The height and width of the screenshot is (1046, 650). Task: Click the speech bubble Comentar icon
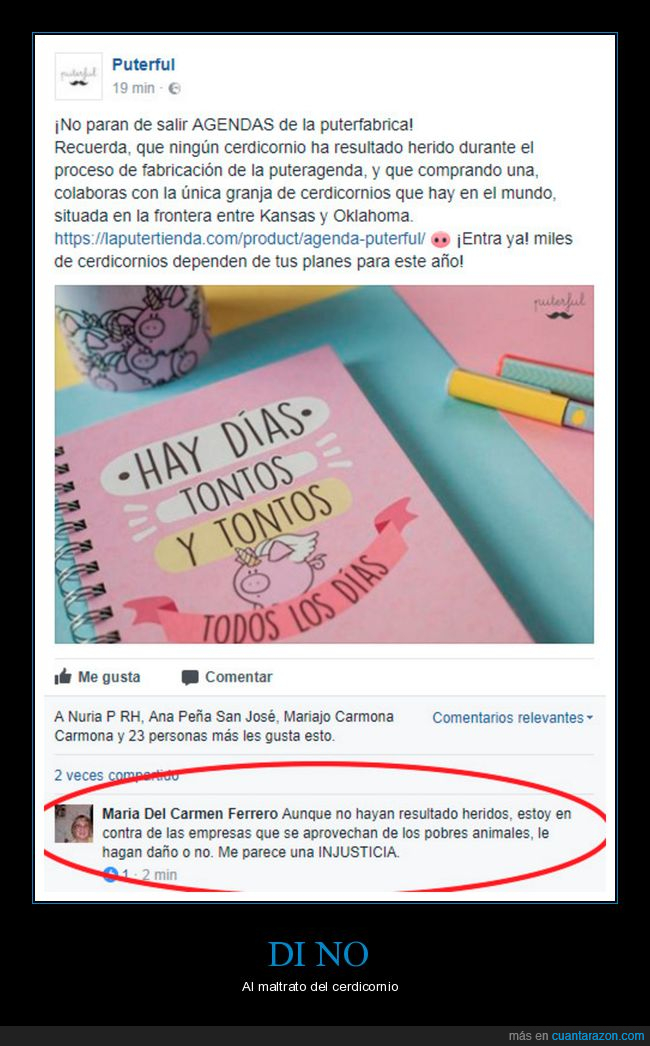pyautogui.click(x=190, y=678)
